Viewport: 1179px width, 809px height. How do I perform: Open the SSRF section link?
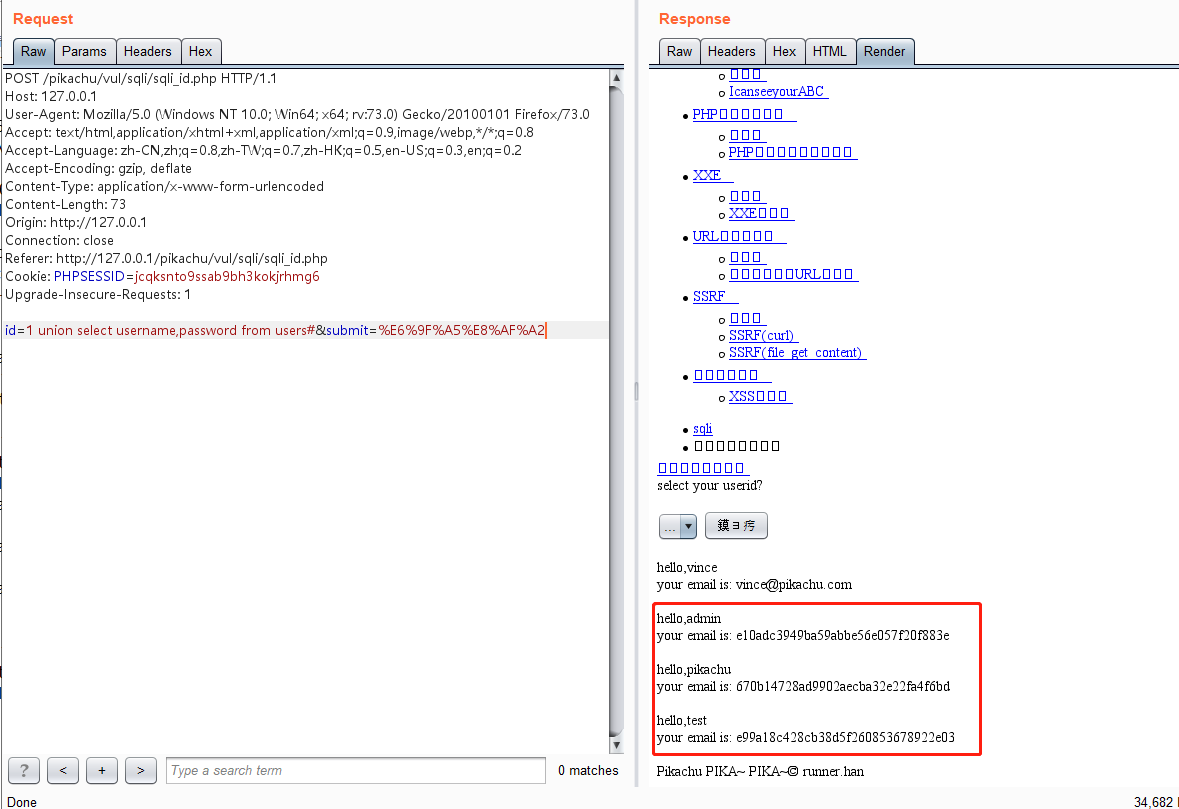[715, 297]
